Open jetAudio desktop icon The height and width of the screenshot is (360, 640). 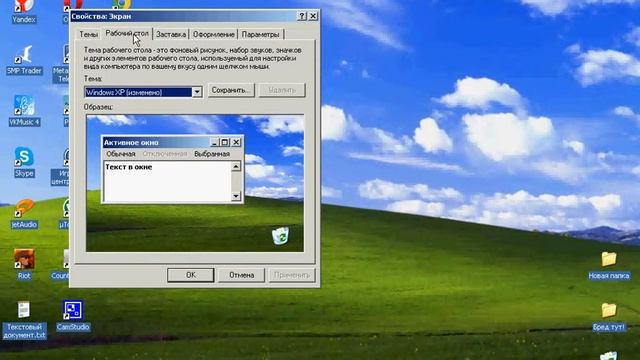pos(24,213)
